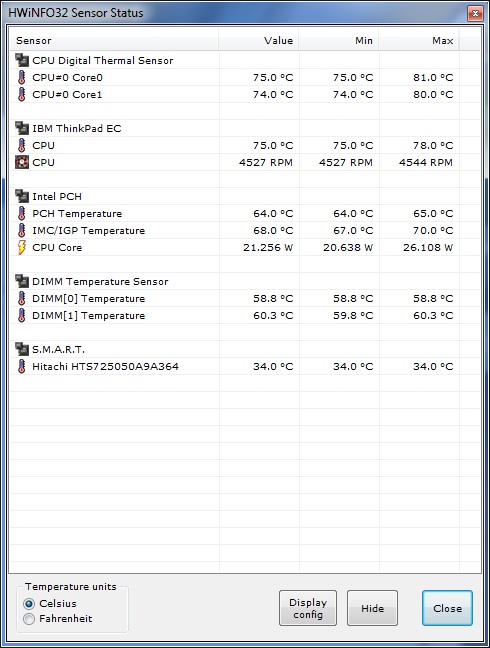Select the PCH Temperature label

click(77, 214)
